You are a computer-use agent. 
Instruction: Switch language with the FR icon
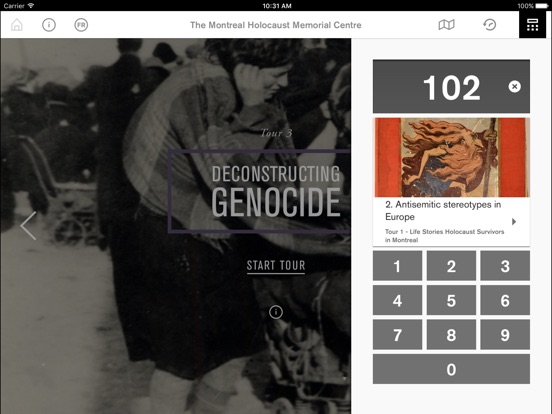click(81, 25)
